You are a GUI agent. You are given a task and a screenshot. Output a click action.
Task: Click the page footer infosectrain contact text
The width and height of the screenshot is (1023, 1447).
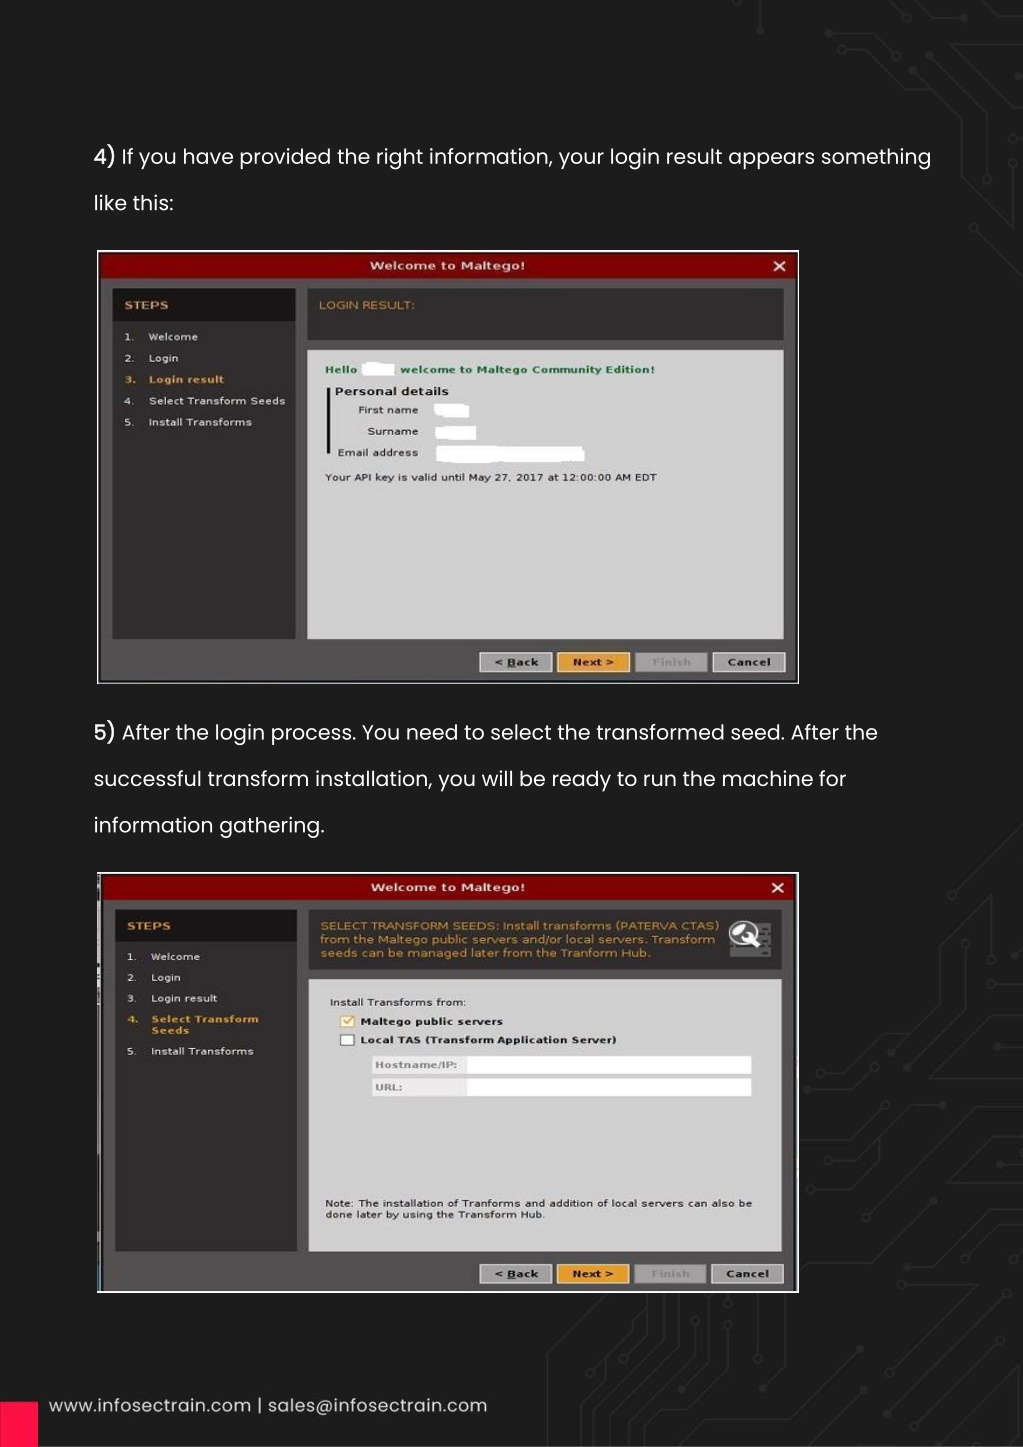tap(268, 1405)
